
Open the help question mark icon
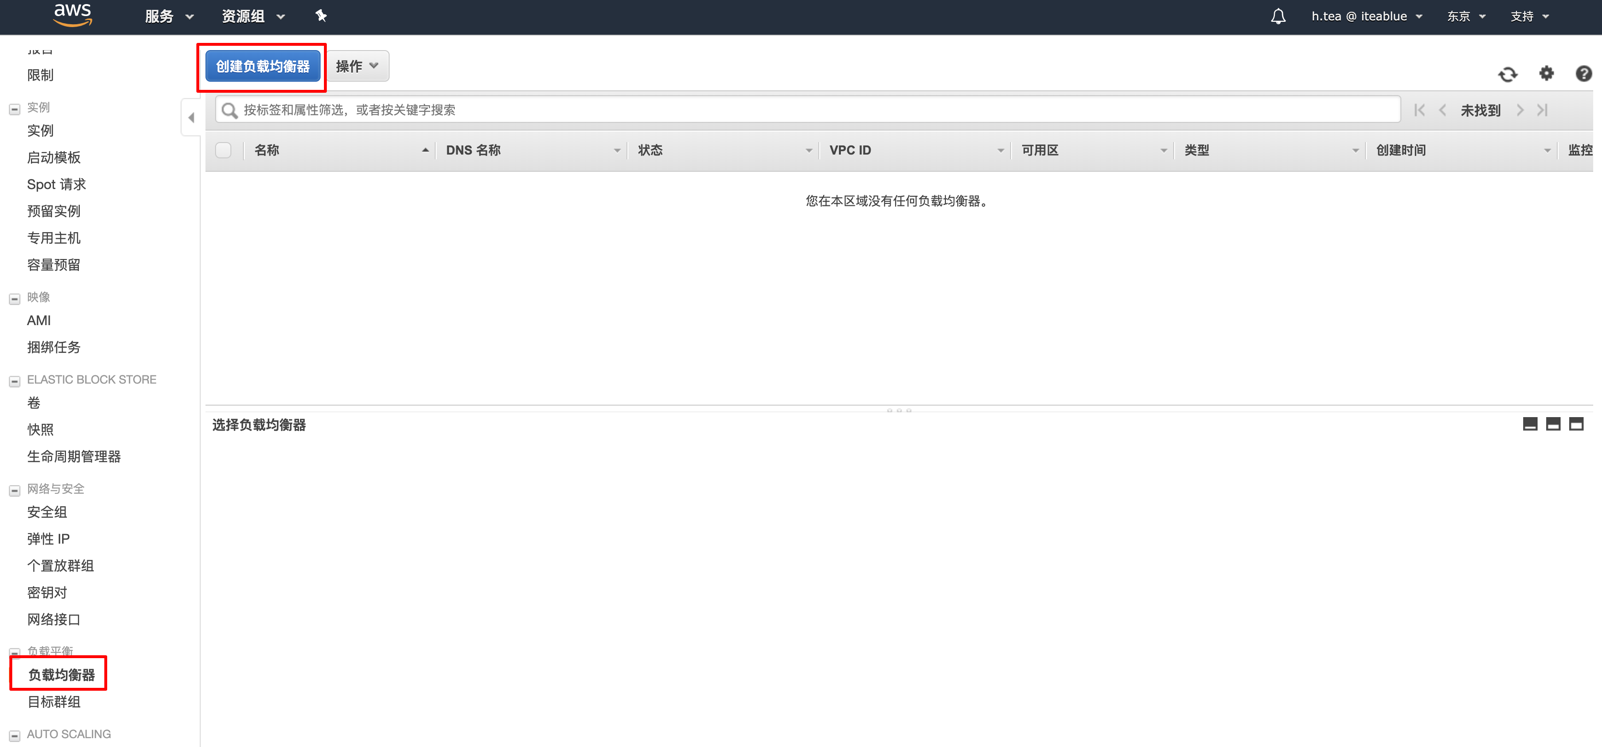point(1583,74)
